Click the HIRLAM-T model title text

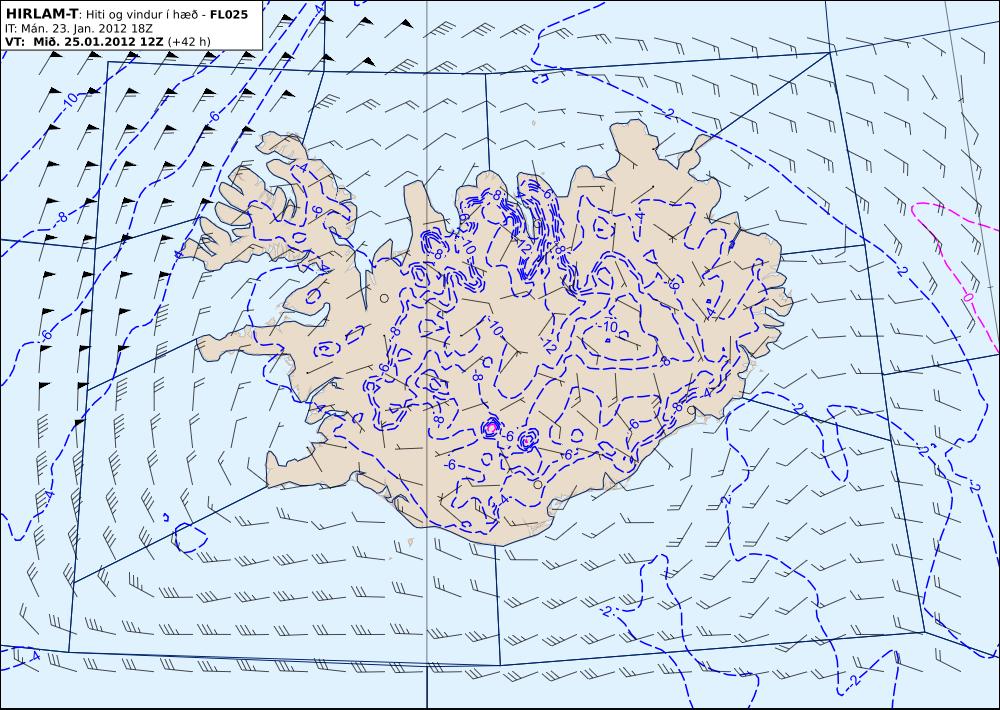[41, 14]
